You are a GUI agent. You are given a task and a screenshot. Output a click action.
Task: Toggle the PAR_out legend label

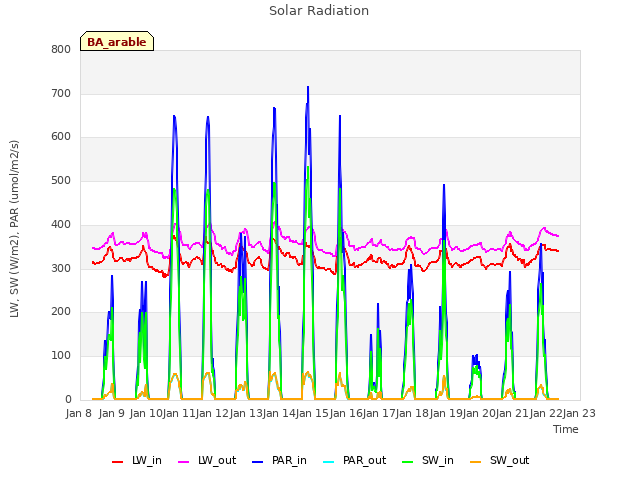(x=364, y=460)
